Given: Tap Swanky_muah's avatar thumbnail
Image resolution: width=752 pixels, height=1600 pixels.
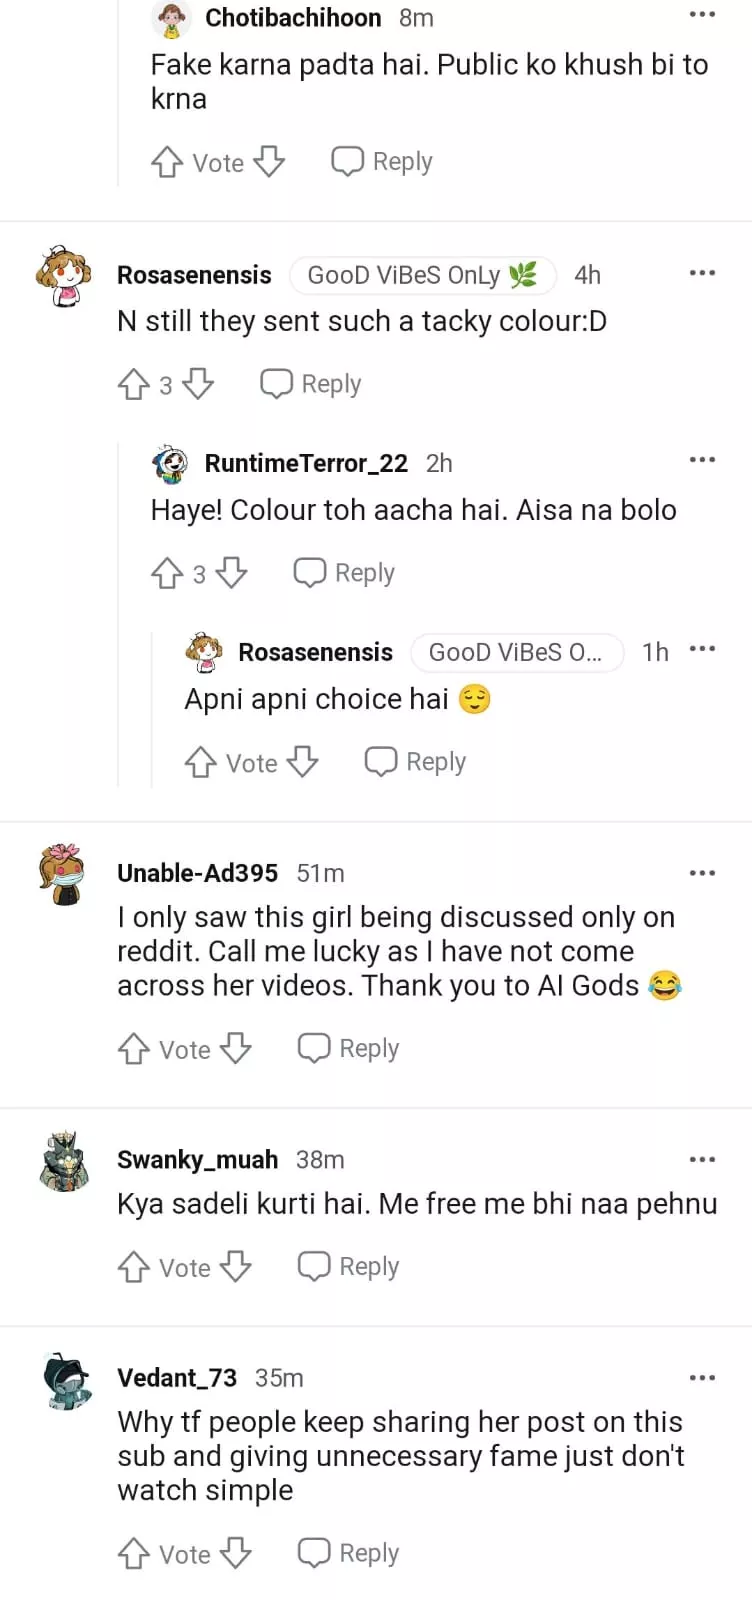Looking at the screenshot, I should pos(66,1161).
